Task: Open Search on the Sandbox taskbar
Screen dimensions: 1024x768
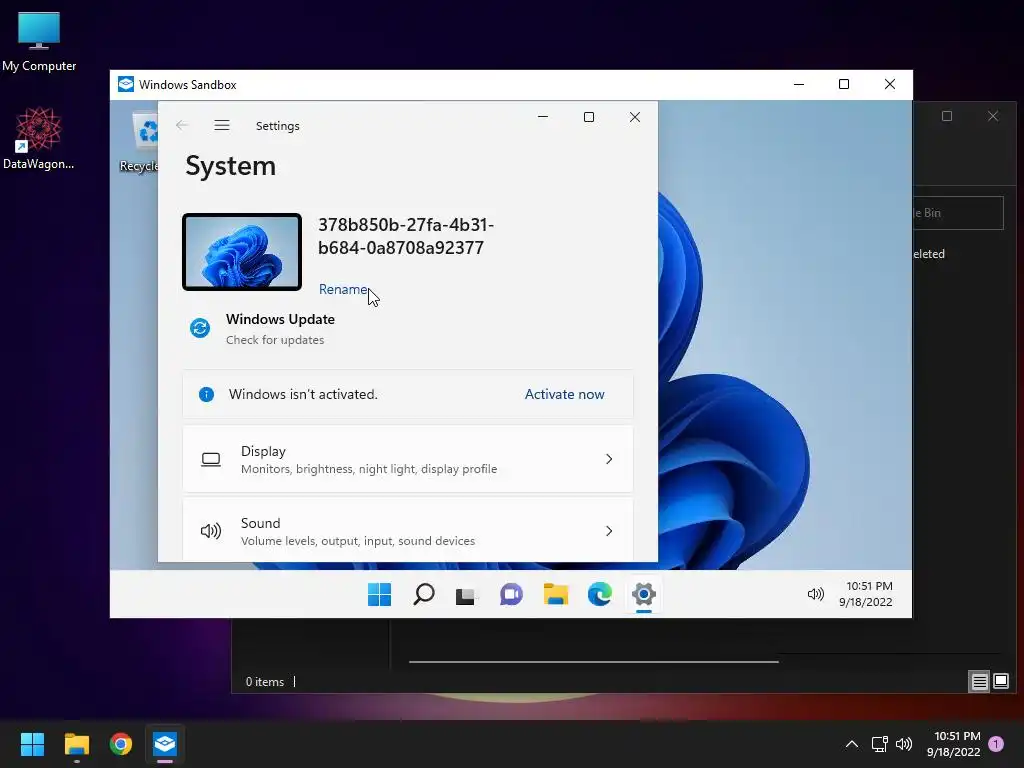Action: [424, 594]
